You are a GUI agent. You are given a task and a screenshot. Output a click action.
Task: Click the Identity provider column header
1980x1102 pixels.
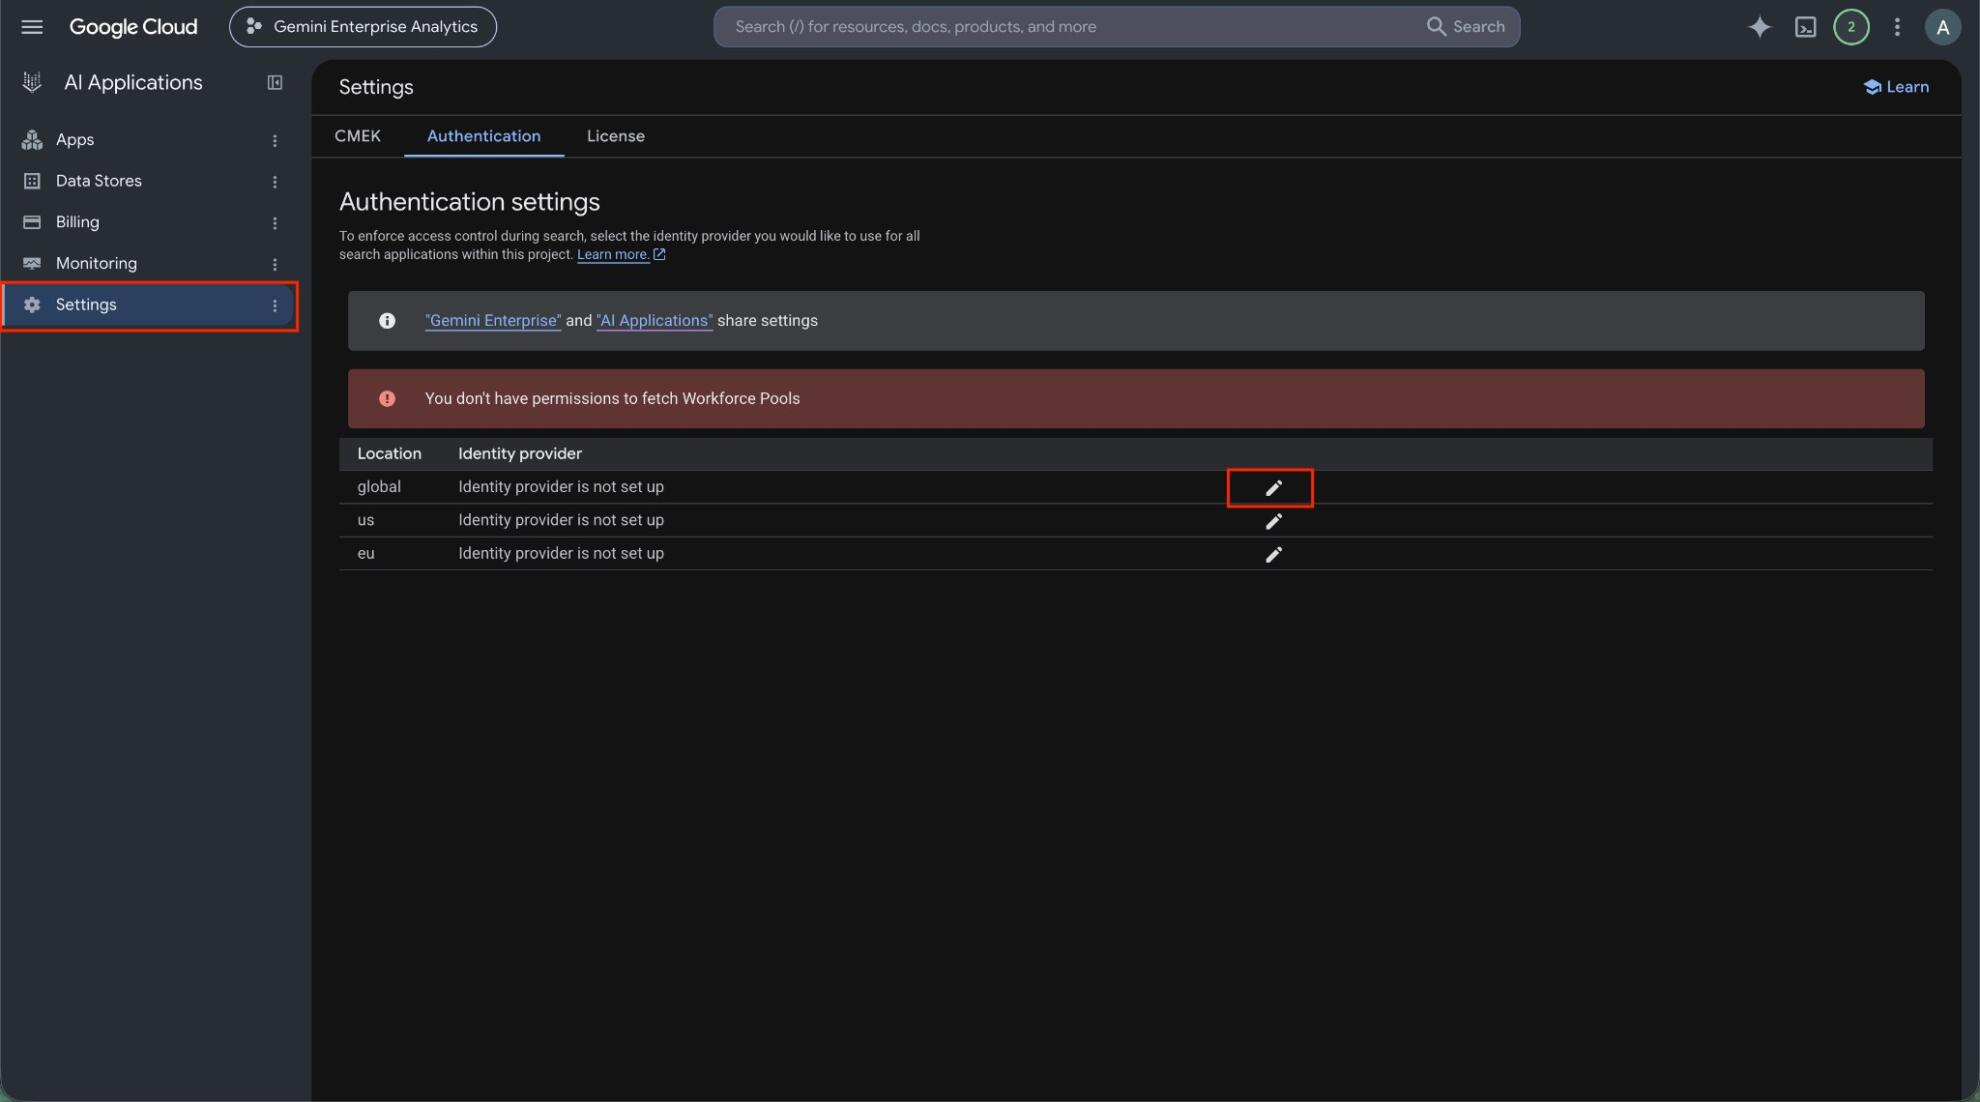click(520, 454)
